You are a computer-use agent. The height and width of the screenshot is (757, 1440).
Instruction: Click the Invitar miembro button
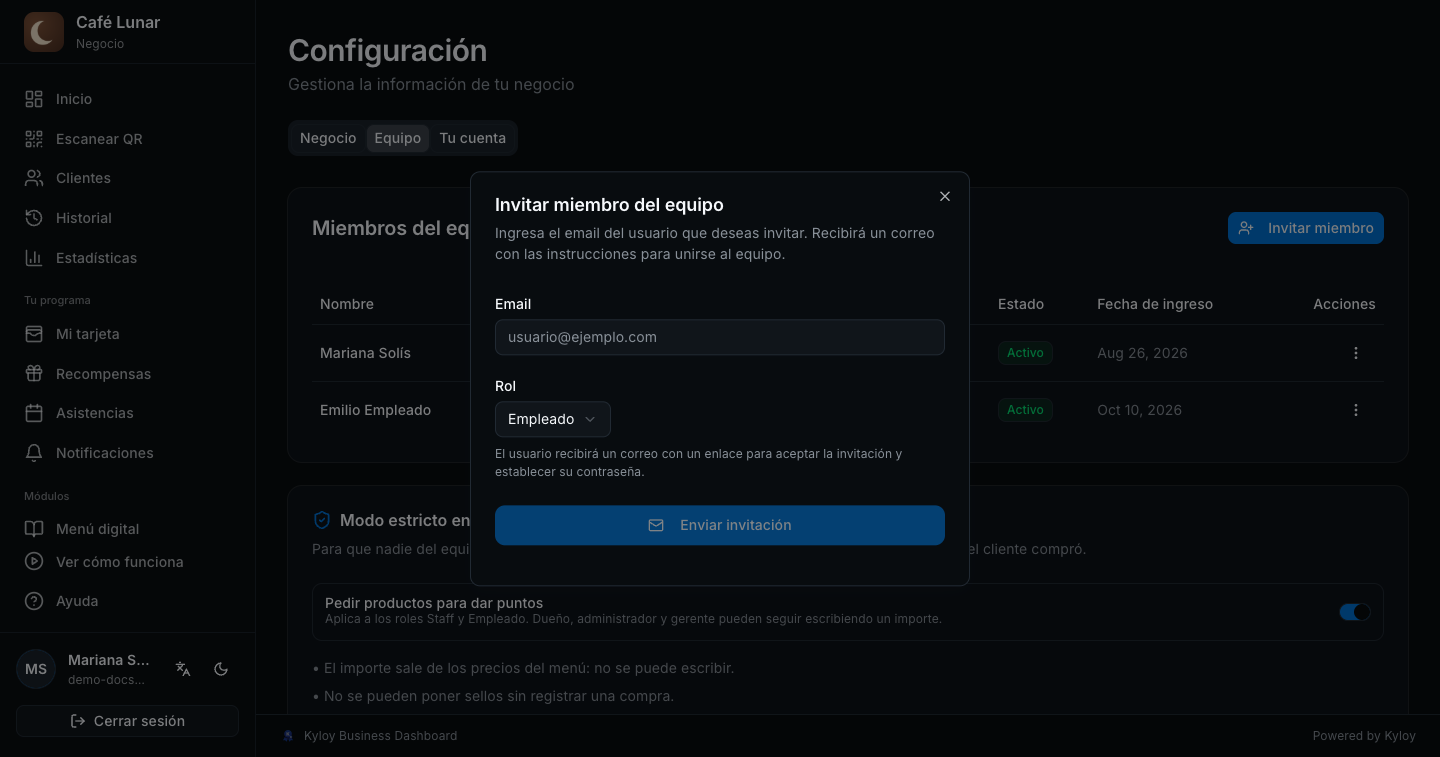pos(1306,228)
